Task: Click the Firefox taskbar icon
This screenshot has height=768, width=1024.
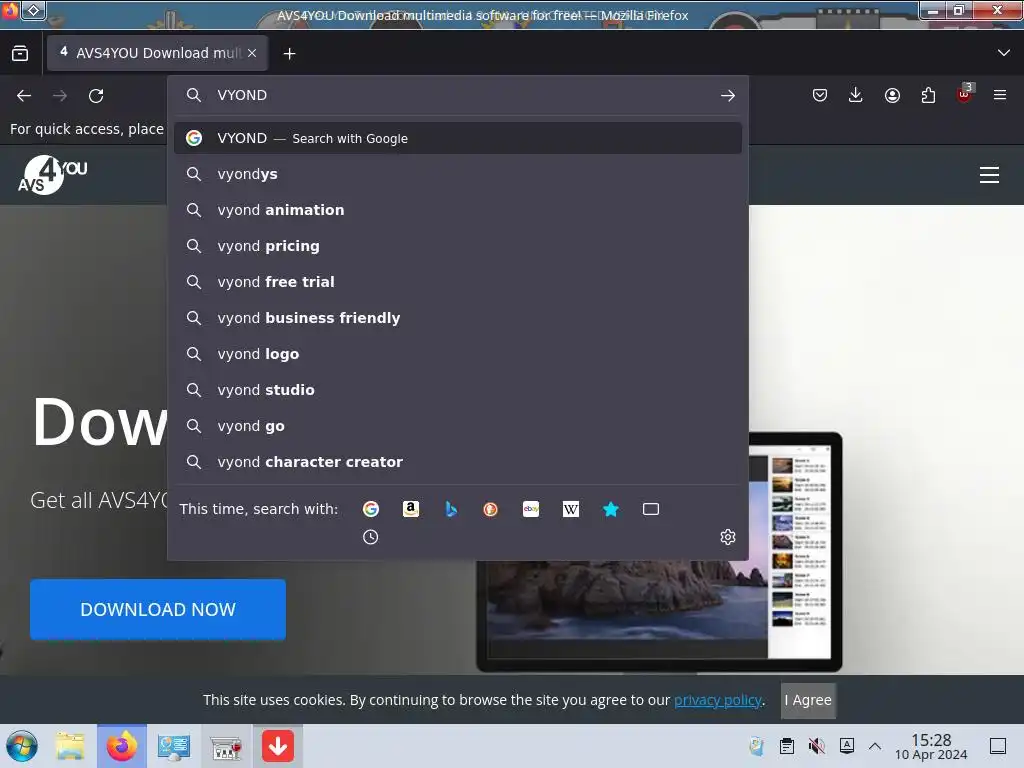Action: [x=122, y=746]
